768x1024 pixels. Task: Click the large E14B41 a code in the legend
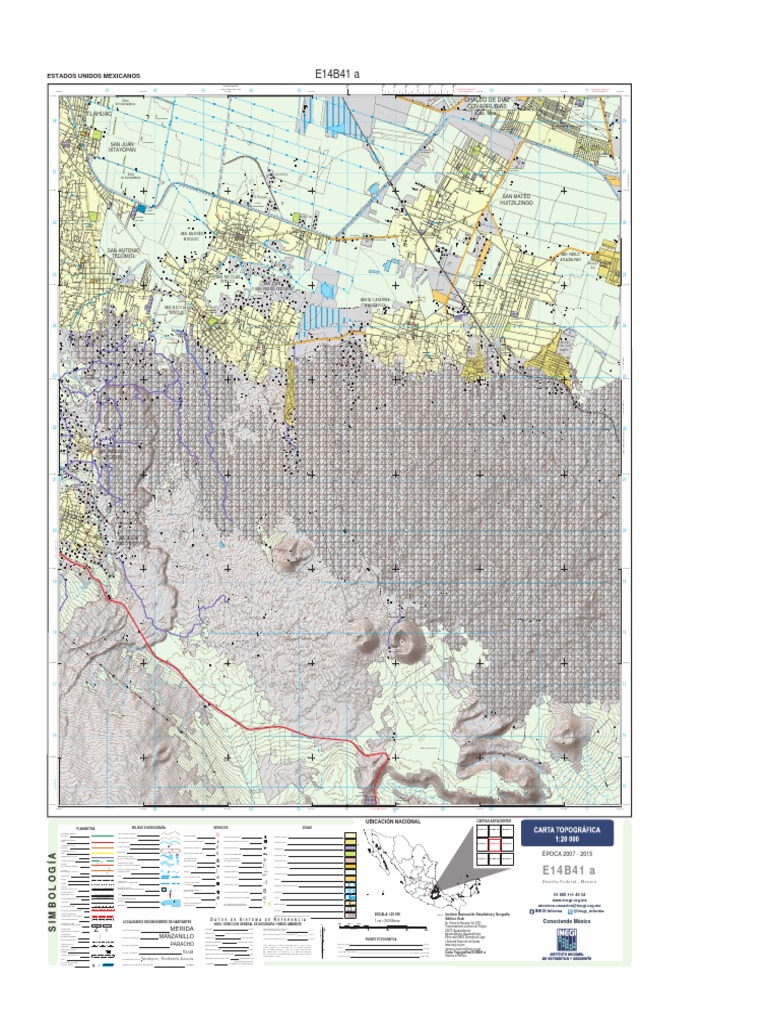point(569,871)
